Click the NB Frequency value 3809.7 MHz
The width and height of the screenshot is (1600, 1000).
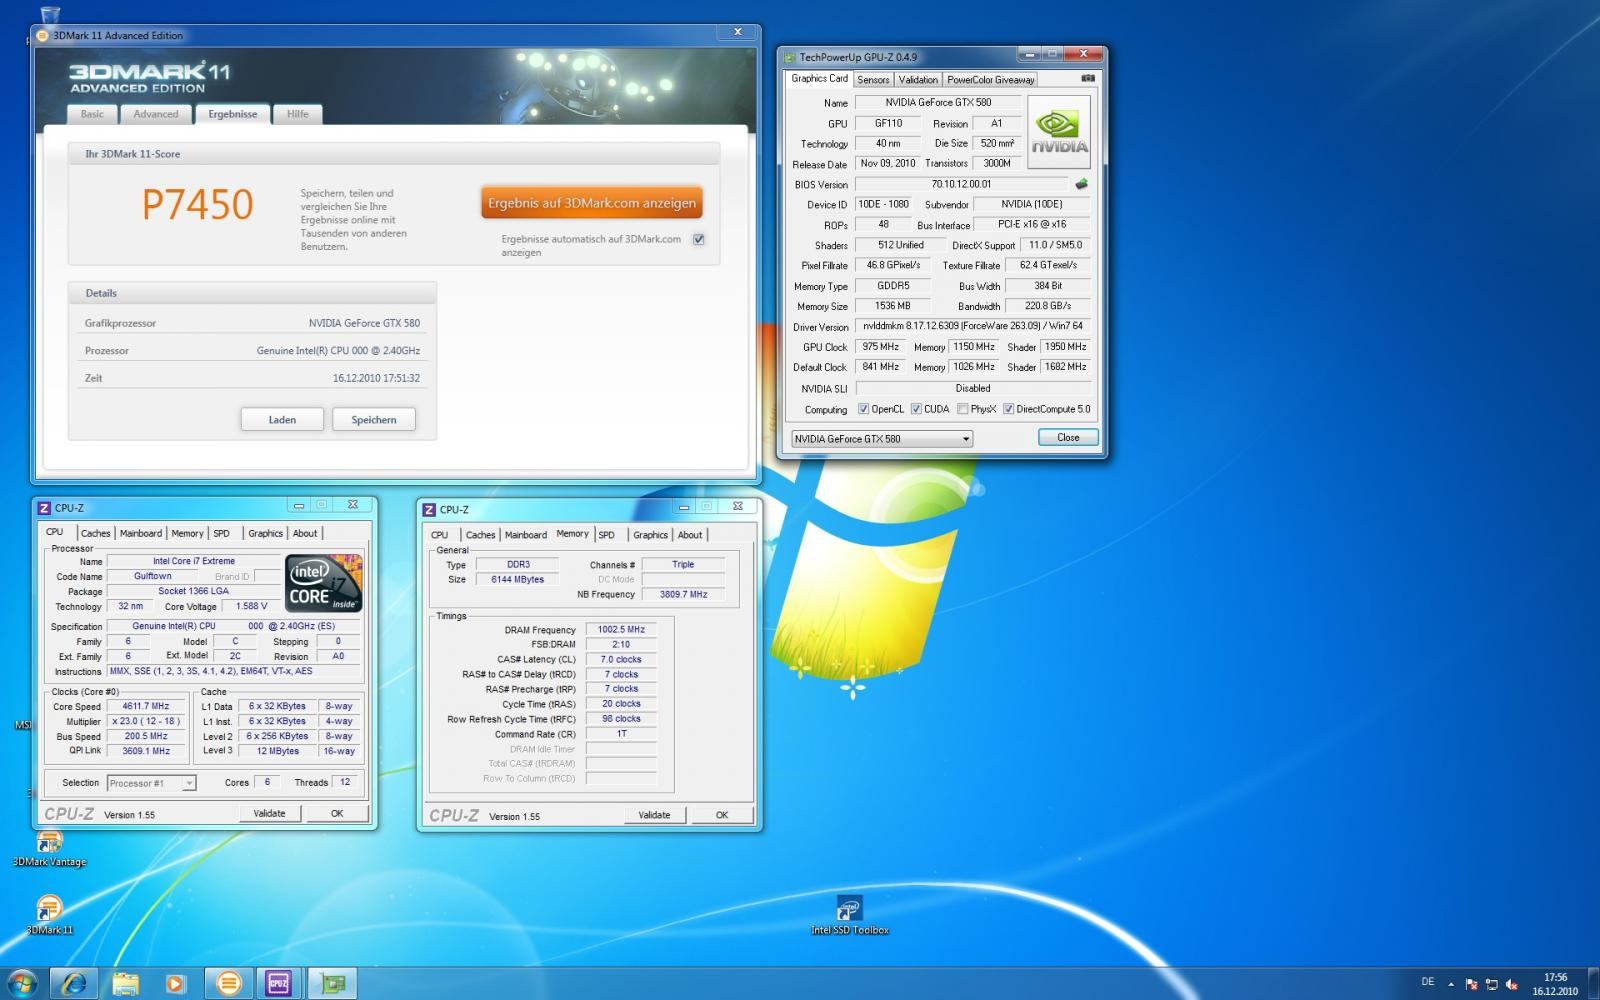click(x=683, y=594)
